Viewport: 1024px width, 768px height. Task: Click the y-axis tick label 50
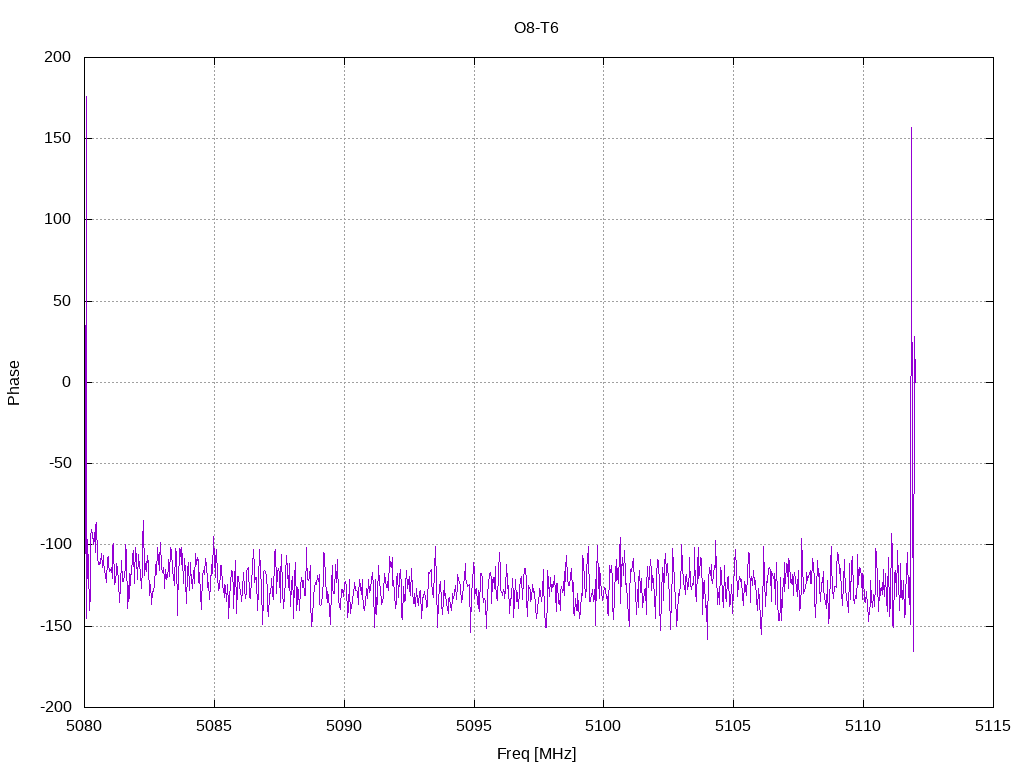pos(62,300)
